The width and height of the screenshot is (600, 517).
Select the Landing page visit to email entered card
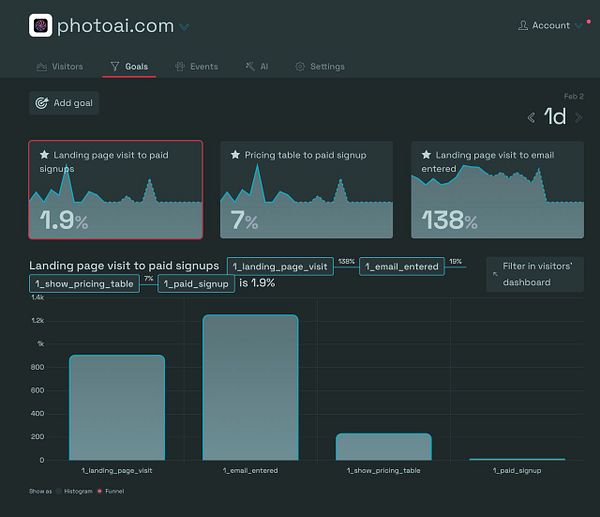pos(497,190)
